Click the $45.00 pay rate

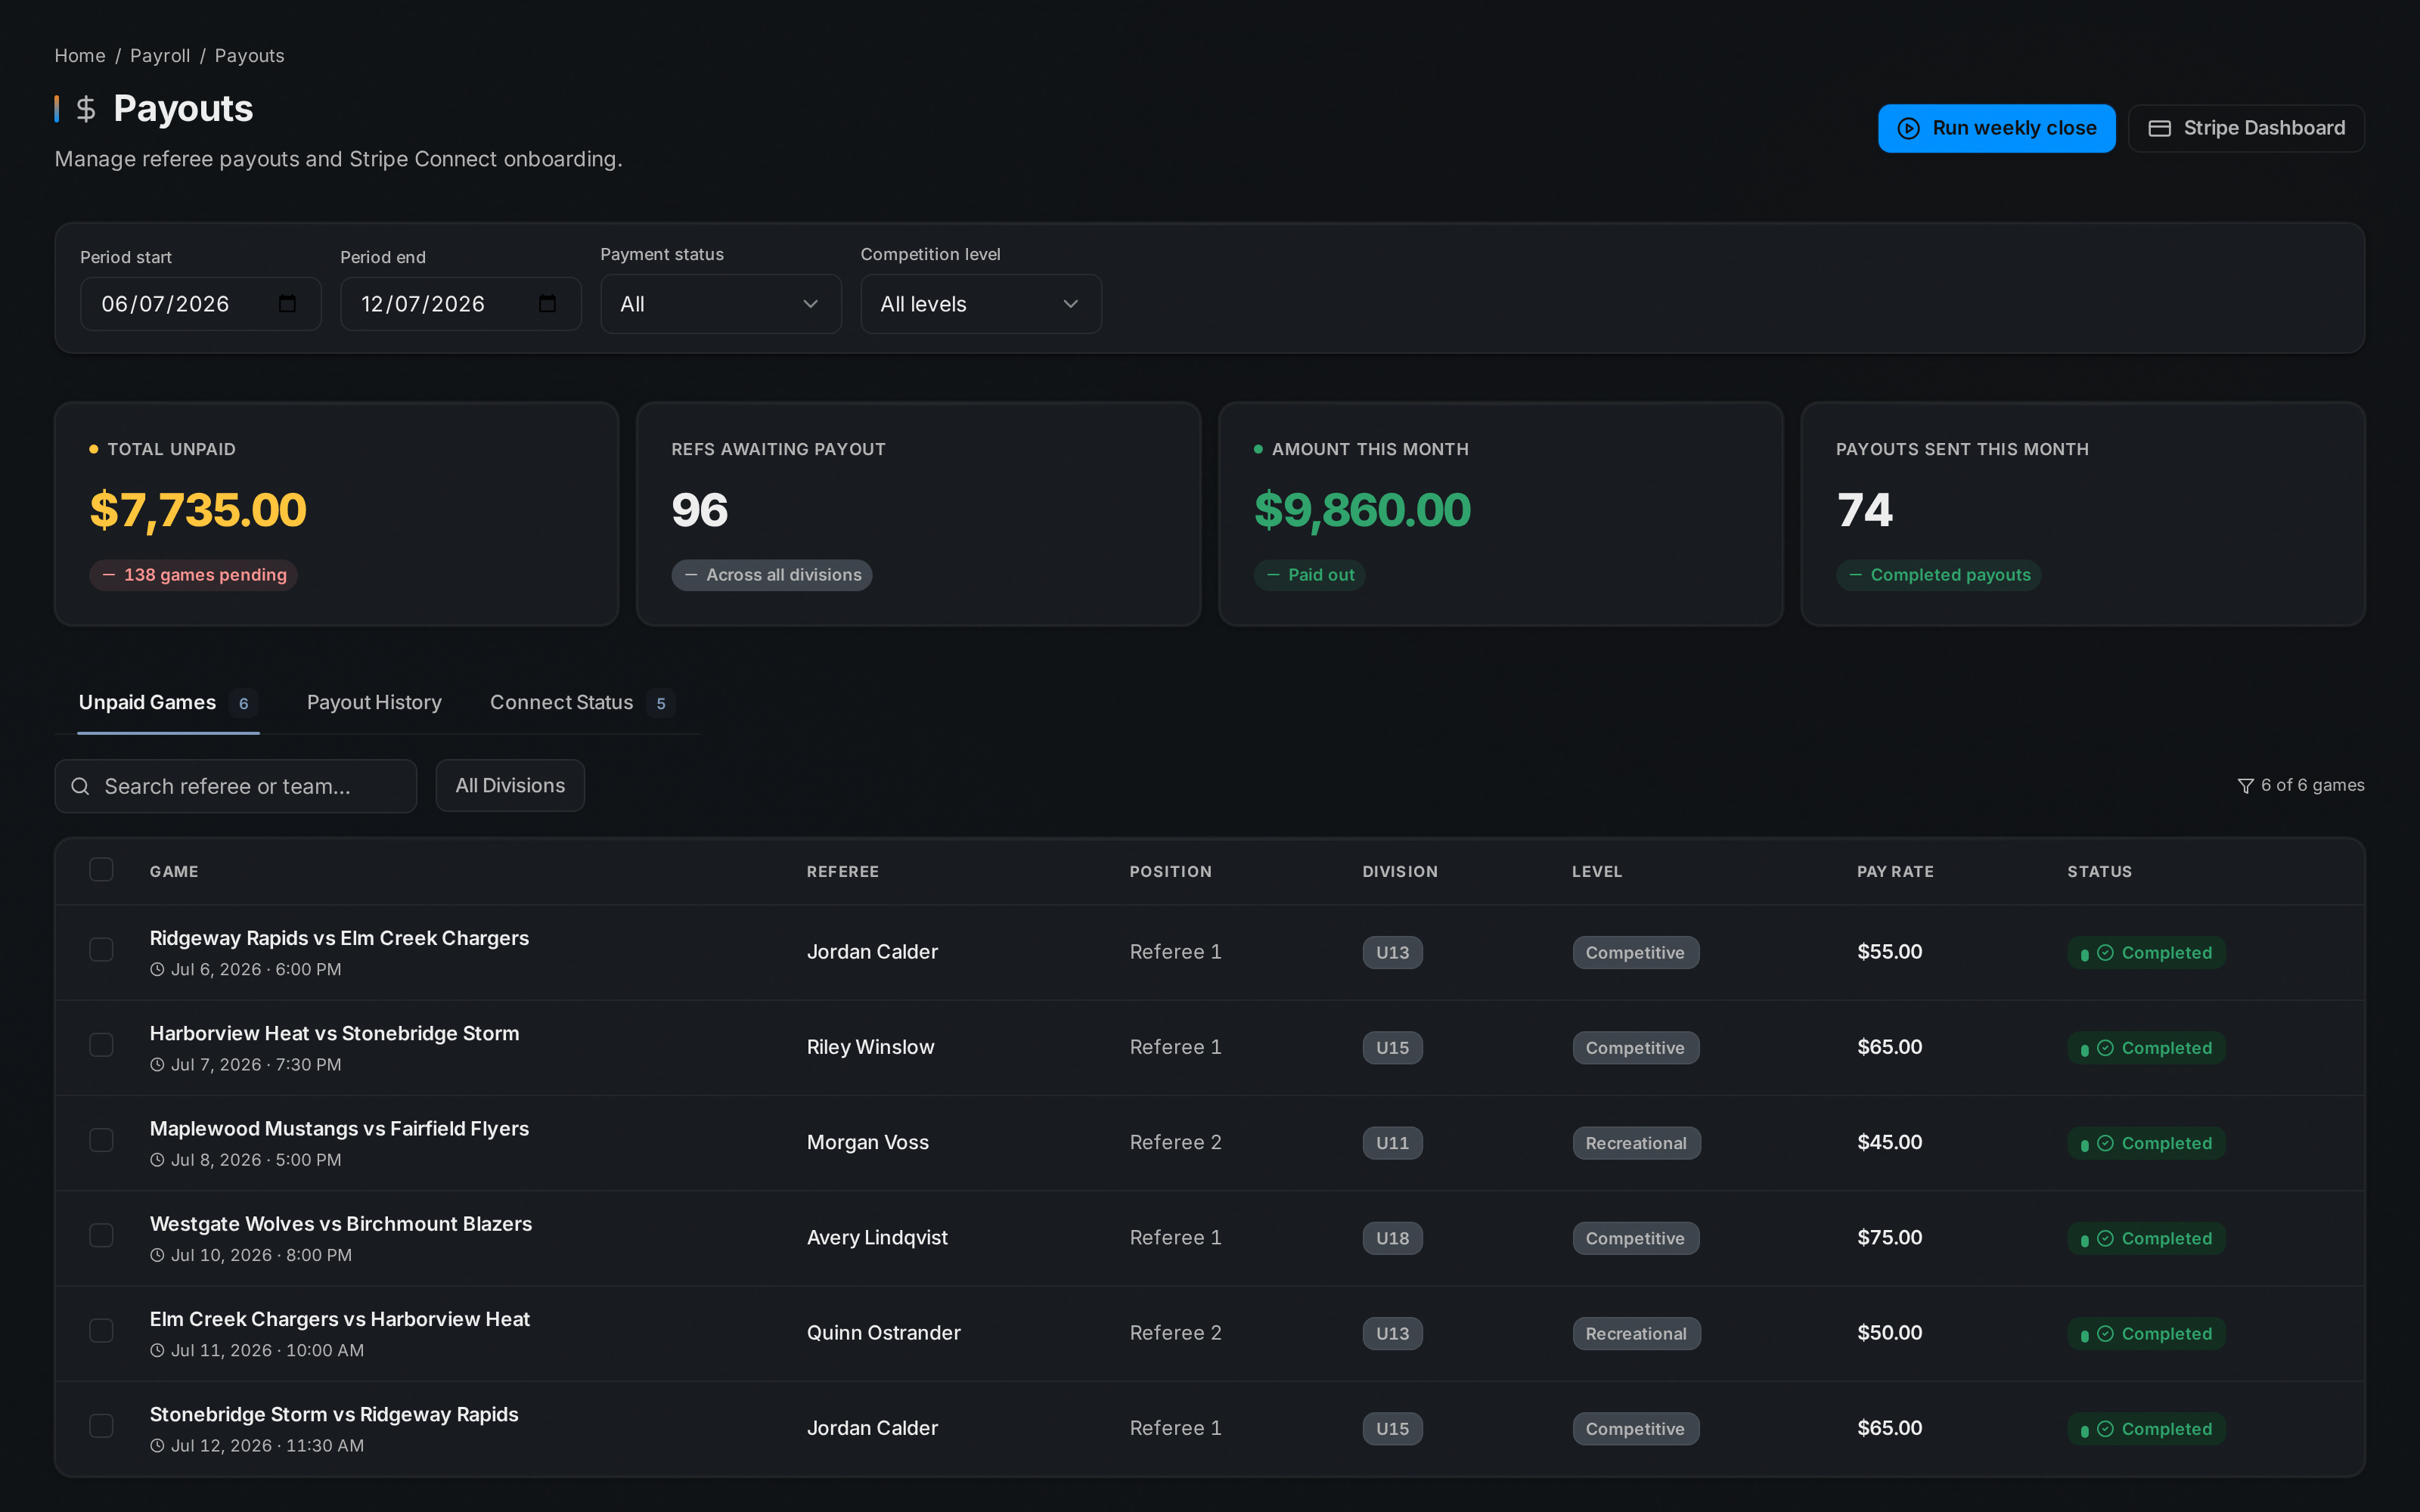[1889, 1142]
